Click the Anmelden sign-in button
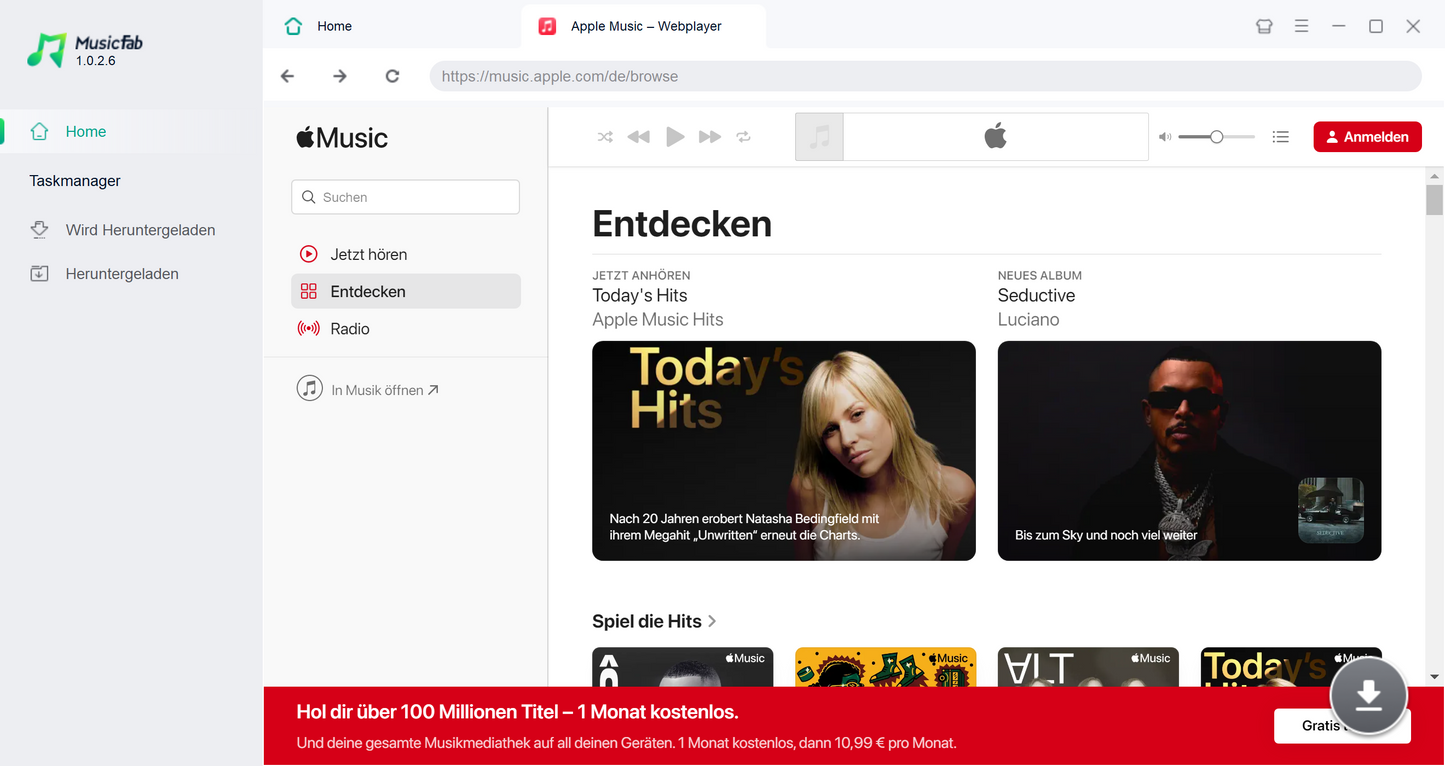The width and height of the screenshot is (1445, 766). pyautogui.click(x=1367, y=137)
